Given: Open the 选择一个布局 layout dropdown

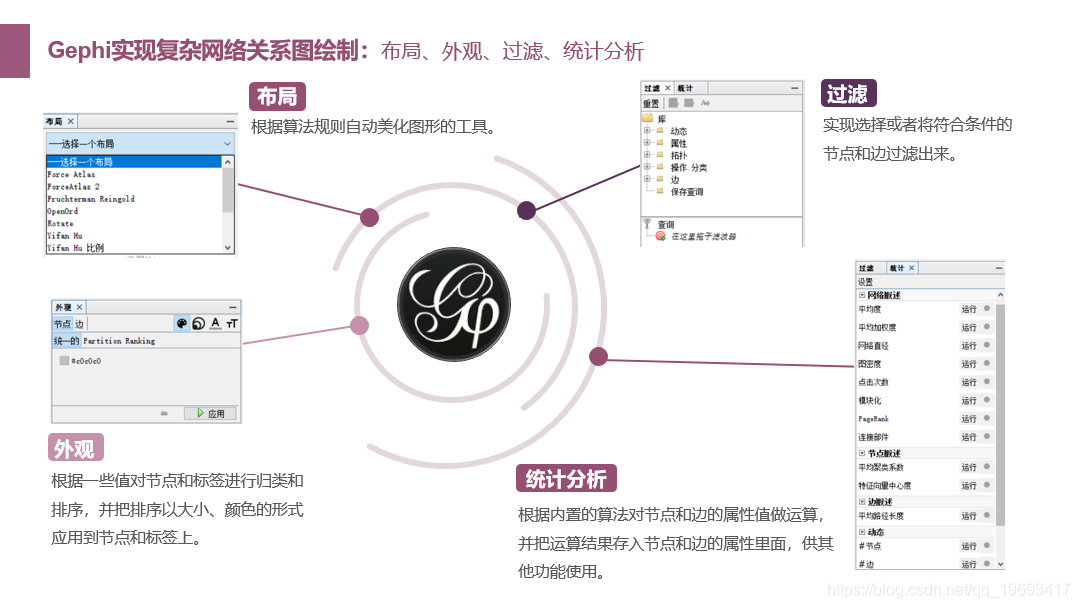Looking at the screenshot, I should (140, 143).
